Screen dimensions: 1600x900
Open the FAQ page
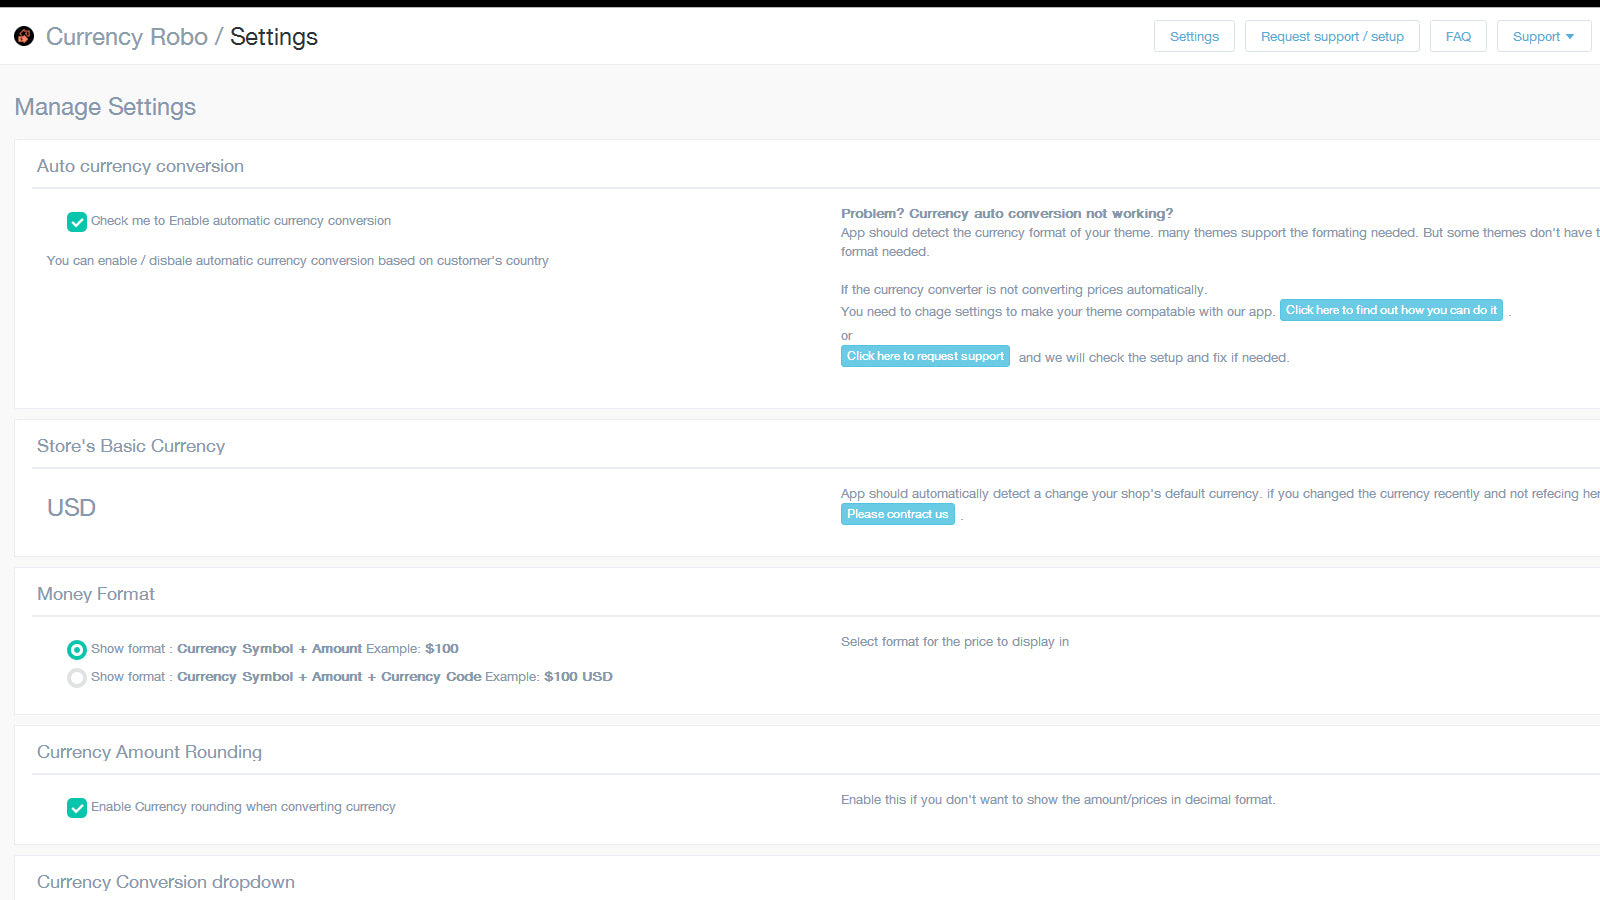pyautogui.click(x=1458, y=36)
